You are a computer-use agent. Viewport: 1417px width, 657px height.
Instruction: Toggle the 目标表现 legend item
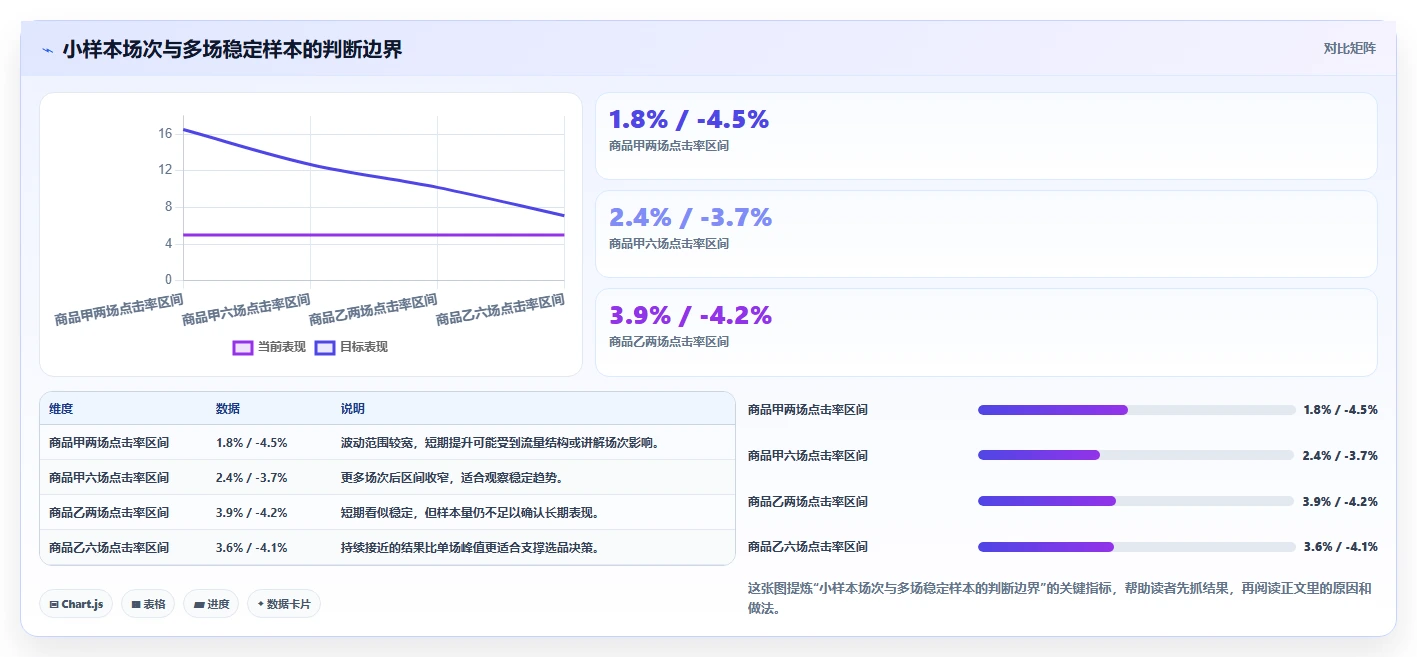351,347
